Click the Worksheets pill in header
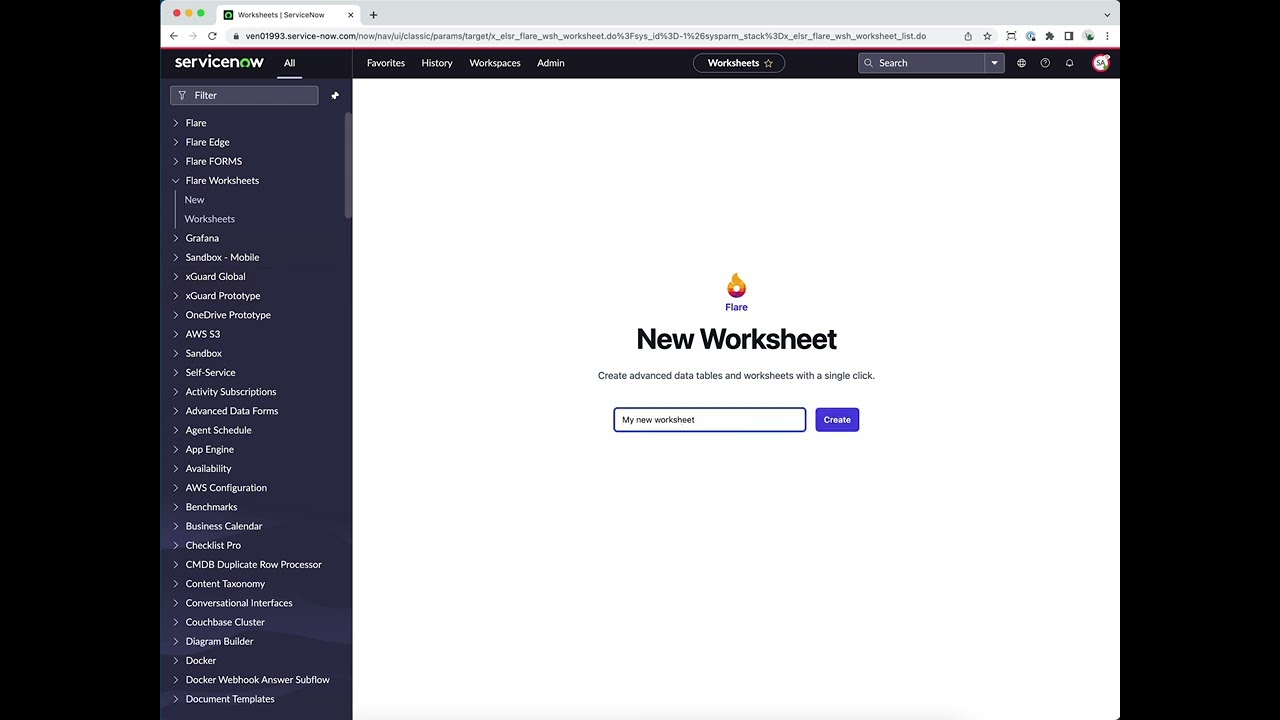 click(739, 63)
